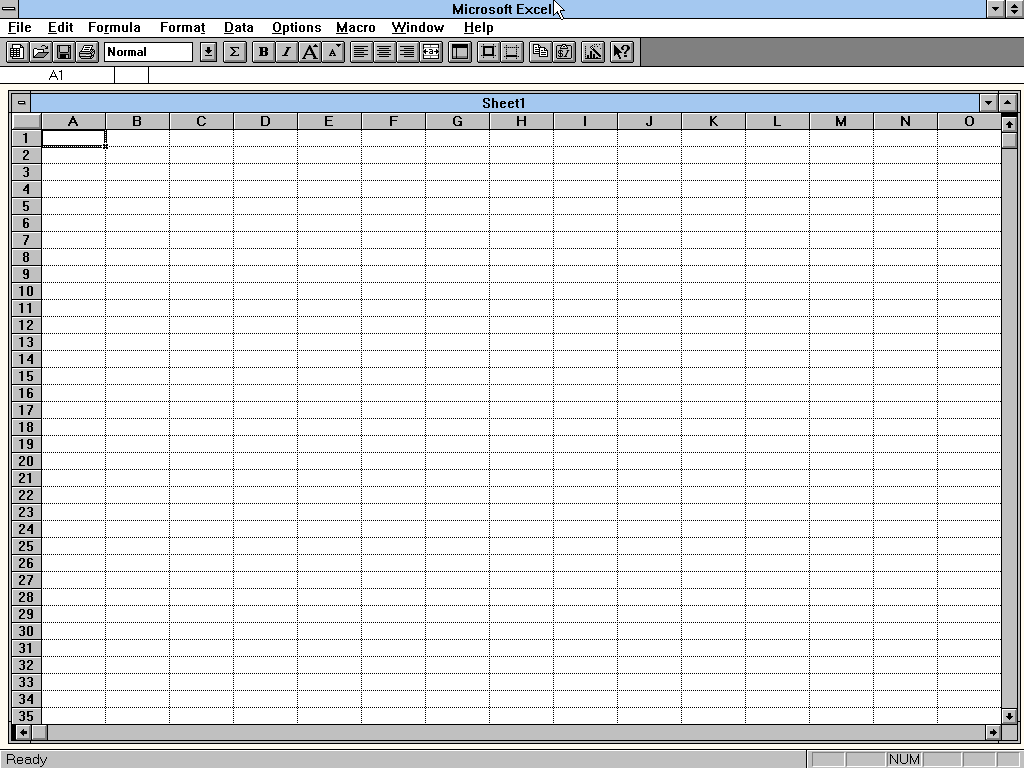The width and height of the screenshot is (1024, 768).
Task: Select the active cell A1
Action: [73, 138]
